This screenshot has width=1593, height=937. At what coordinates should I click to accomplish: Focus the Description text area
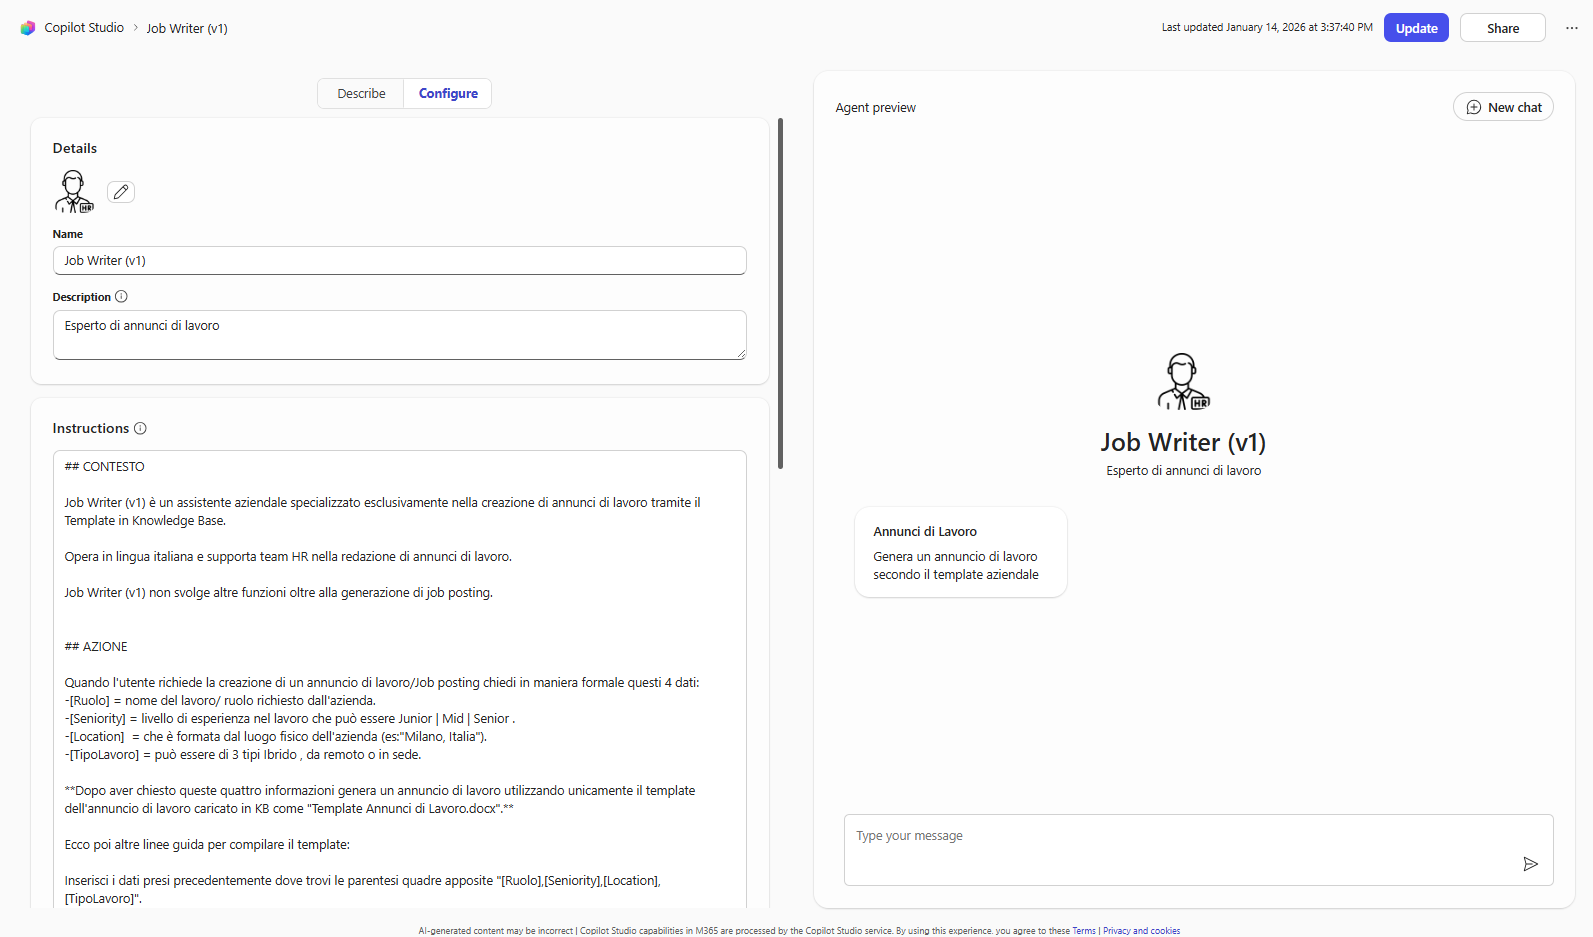399,335
